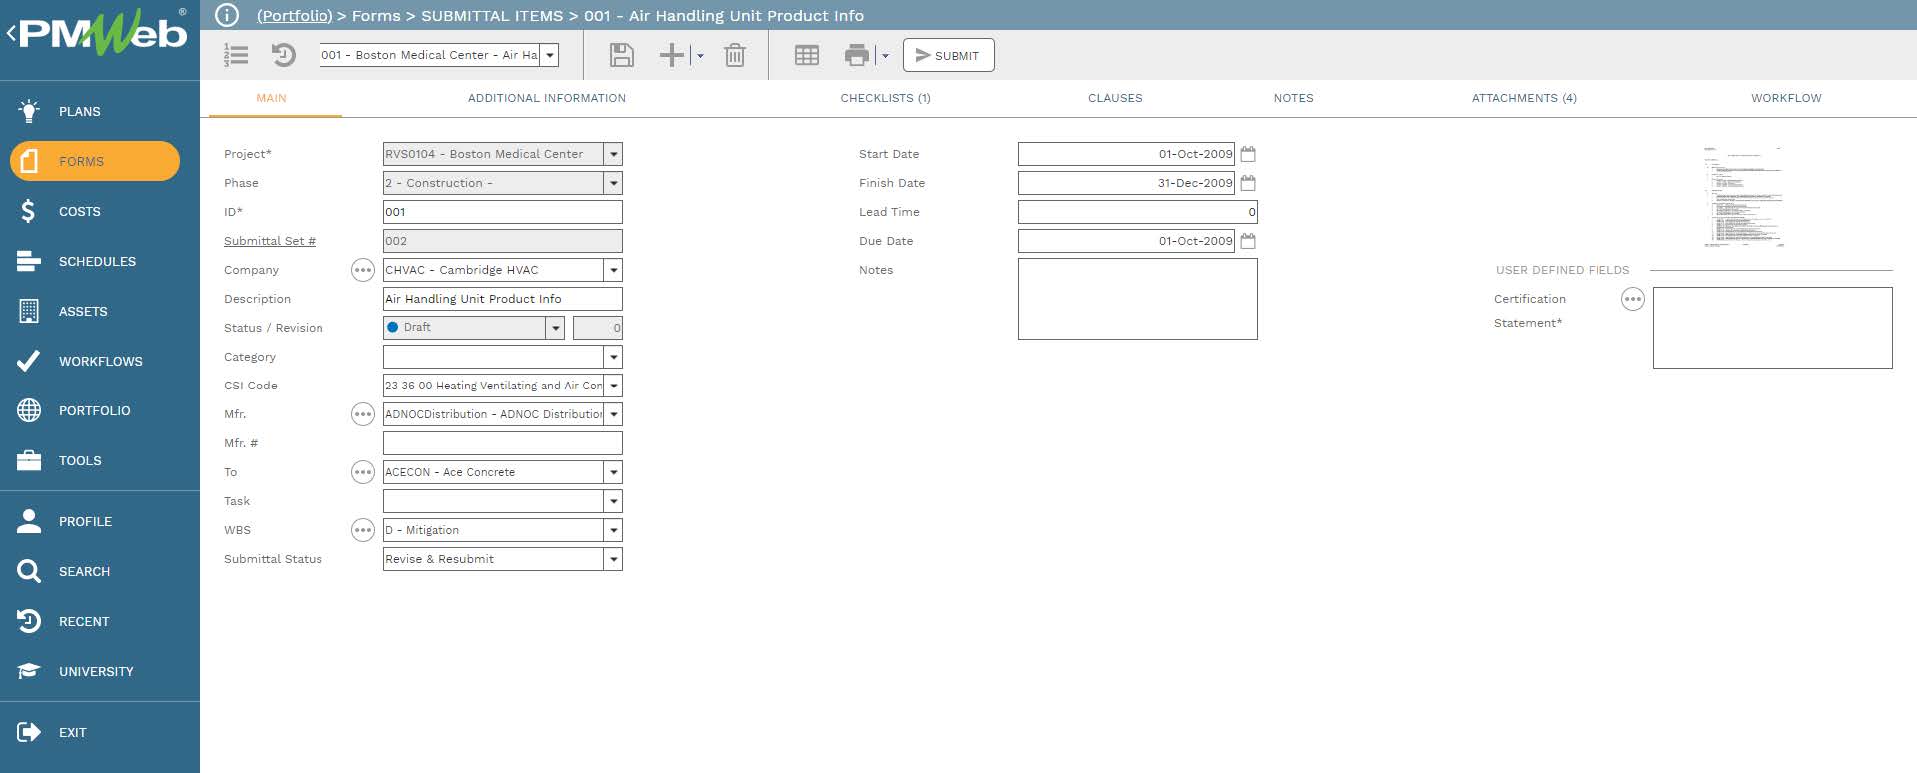Collapse the sidebar using the PMWeb logo arrow
The width and height of the screenshot is (1917, 773).
[11, 34]
